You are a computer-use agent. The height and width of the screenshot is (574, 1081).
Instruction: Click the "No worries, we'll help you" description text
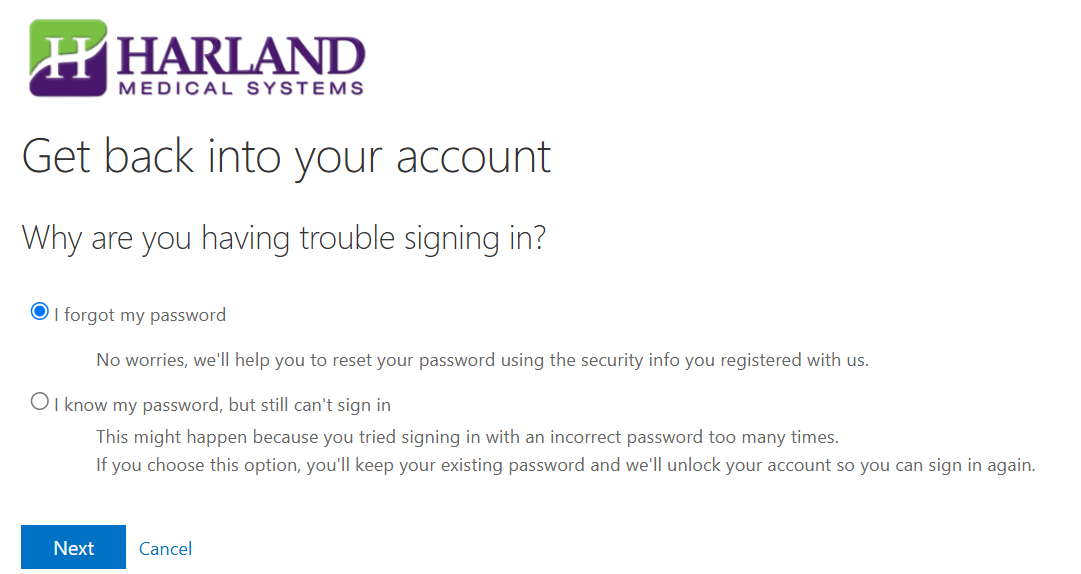pyautogui.click(x=482, y=360)
